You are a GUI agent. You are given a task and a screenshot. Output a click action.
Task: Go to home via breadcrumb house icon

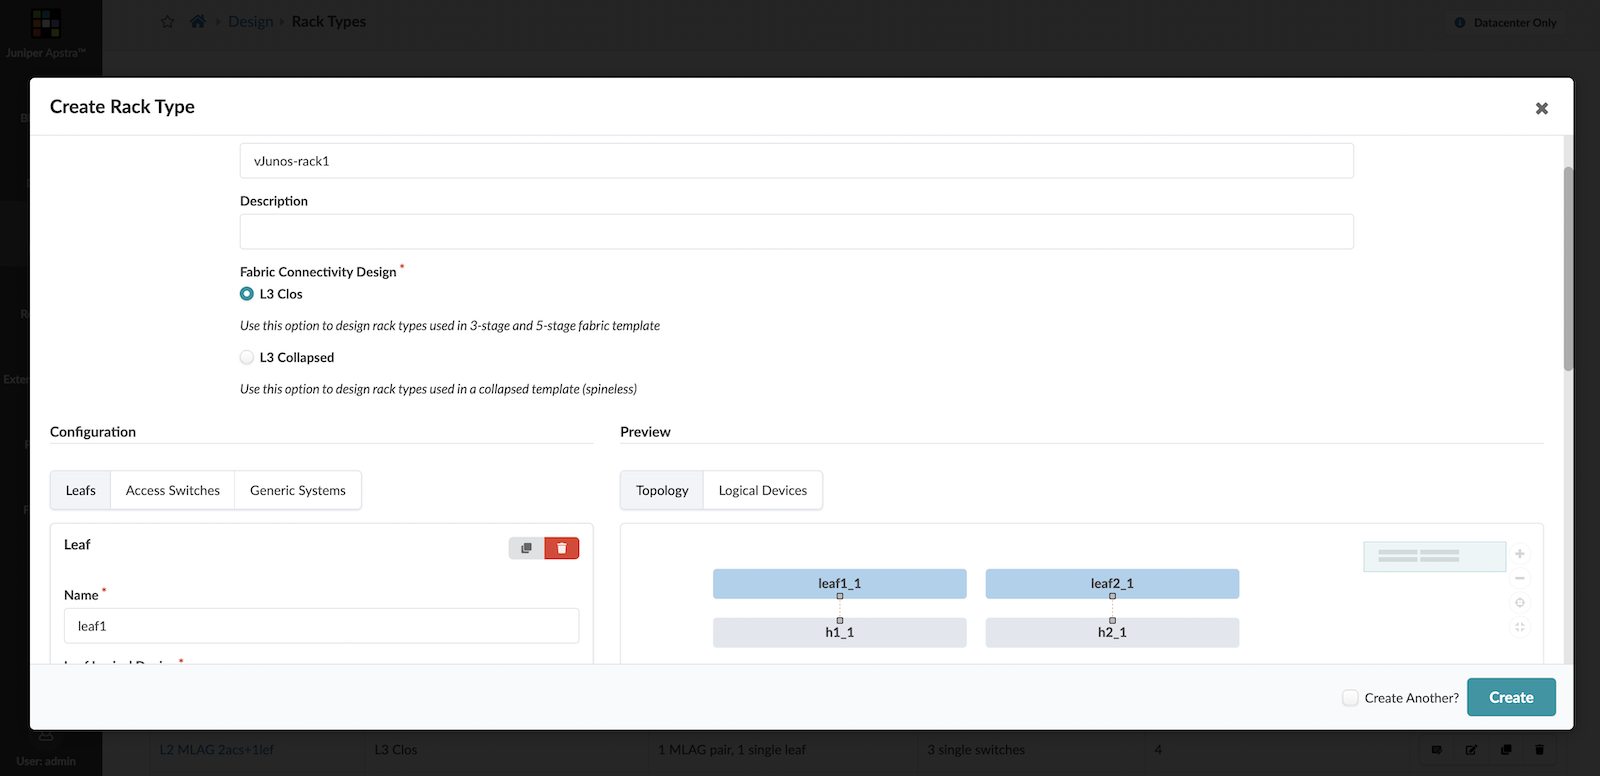[x=198, y=22]
